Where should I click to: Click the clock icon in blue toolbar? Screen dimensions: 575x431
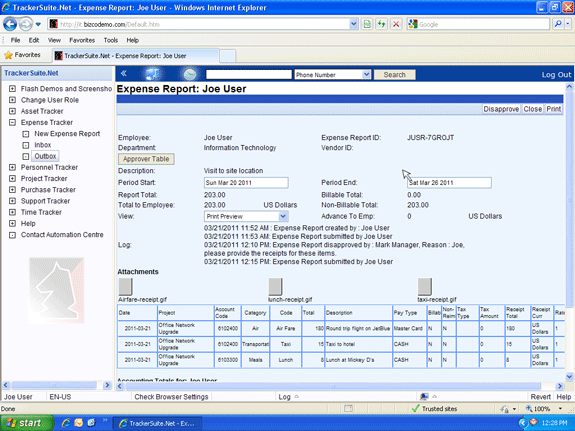(x=190, y=74)
